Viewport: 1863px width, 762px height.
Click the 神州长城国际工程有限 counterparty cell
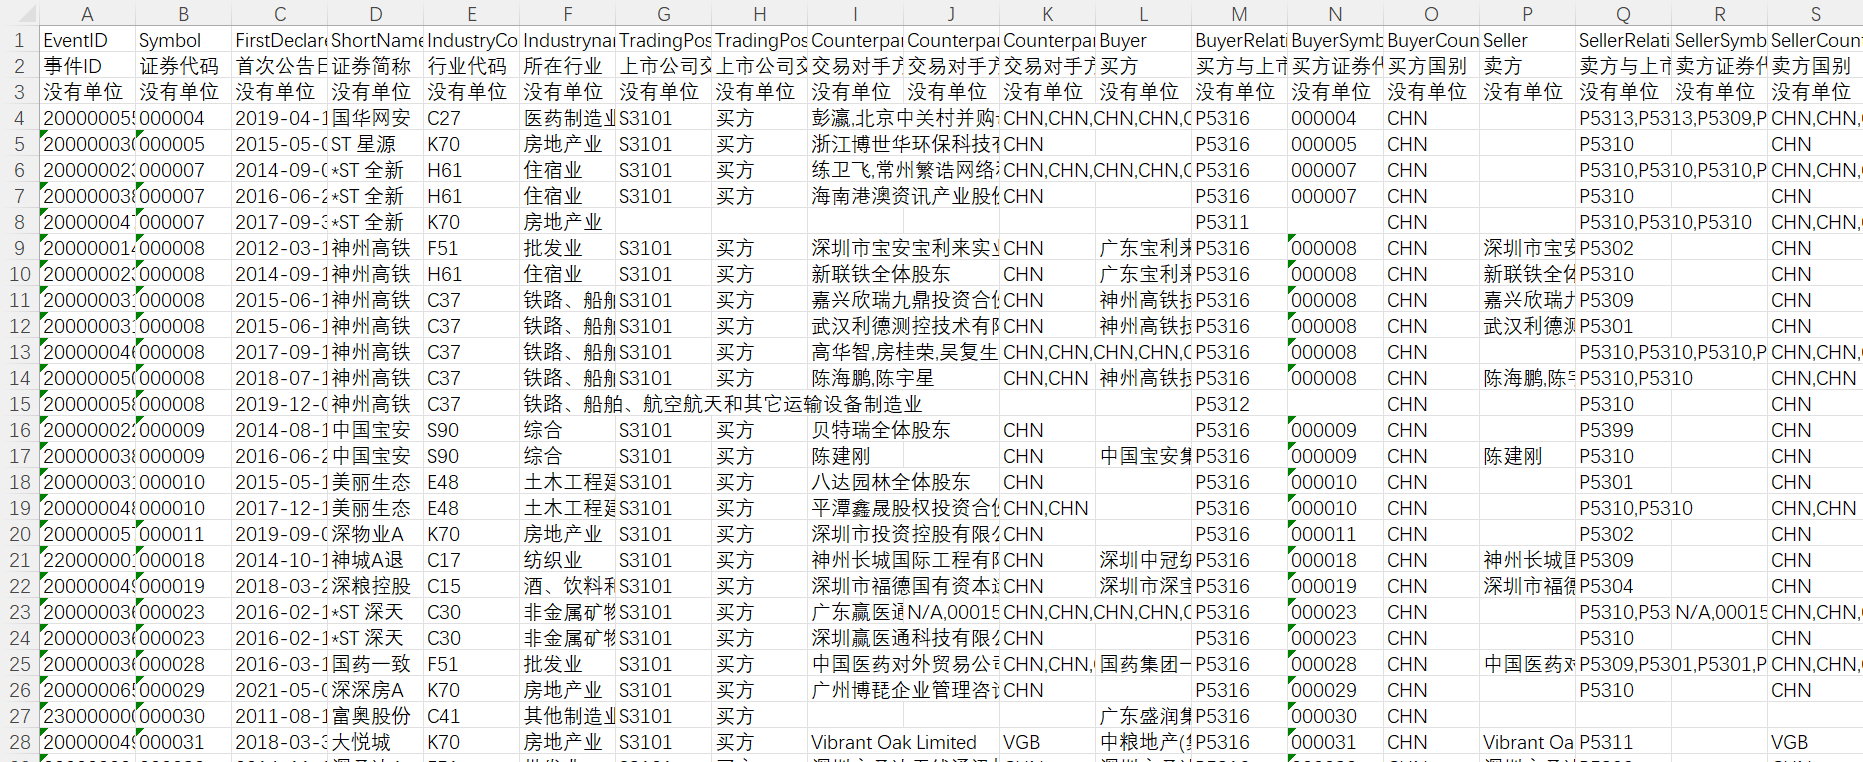click(x=903, y=560)
